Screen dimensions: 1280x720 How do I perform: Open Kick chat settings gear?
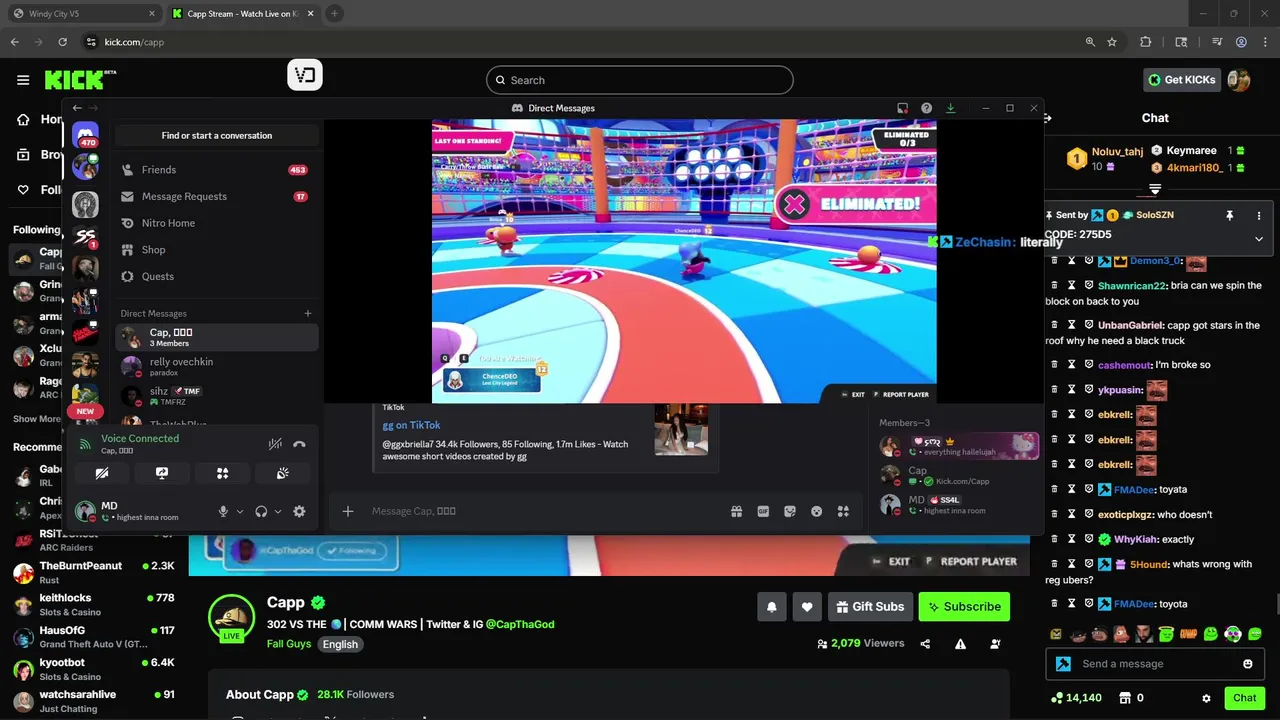1206,698
